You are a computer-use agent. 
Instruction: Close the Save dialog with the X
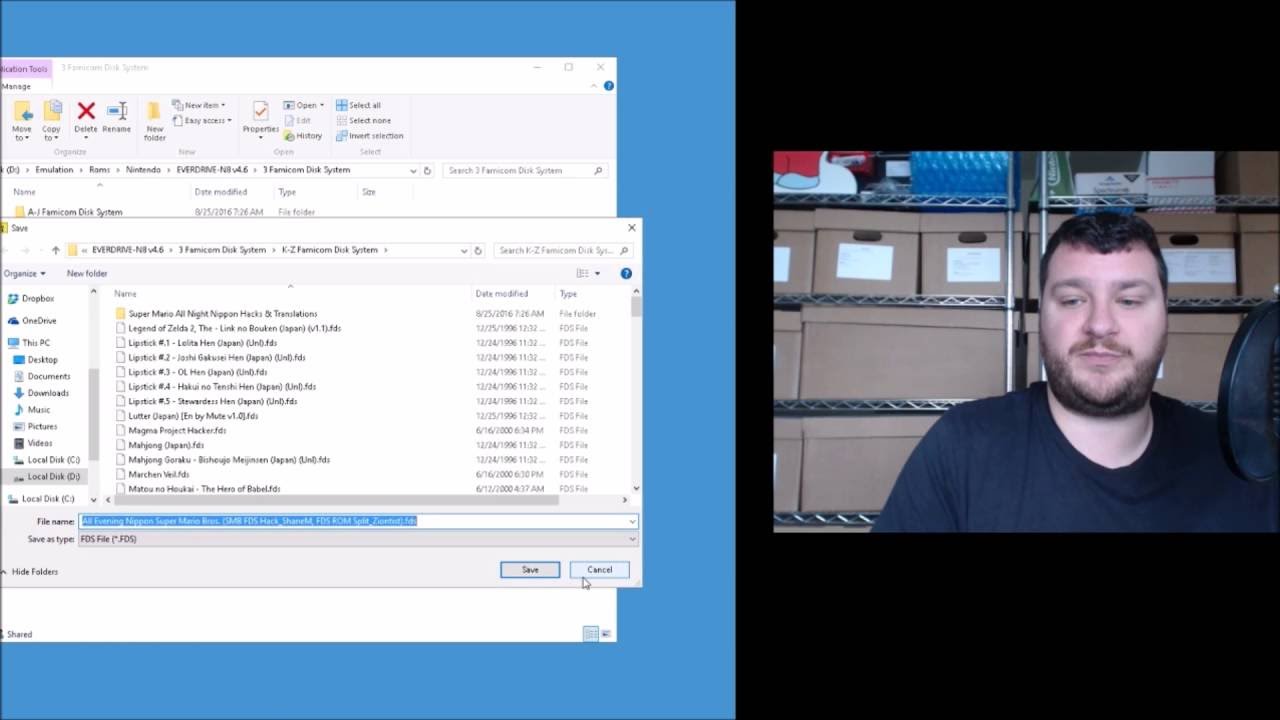631,228
